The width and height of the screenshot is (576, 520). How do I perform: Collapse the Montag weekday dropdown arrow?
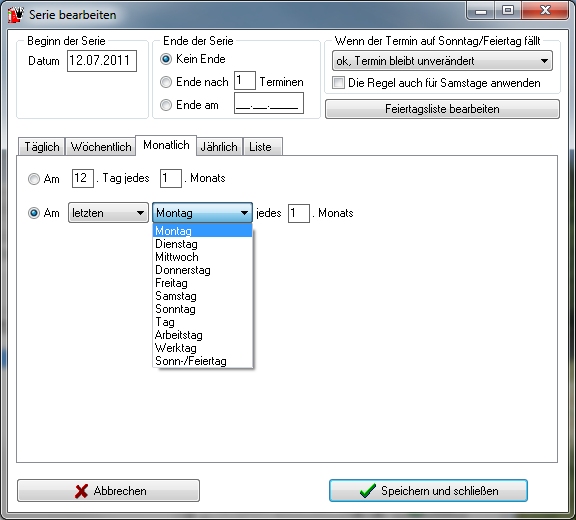tap(244, 213)
